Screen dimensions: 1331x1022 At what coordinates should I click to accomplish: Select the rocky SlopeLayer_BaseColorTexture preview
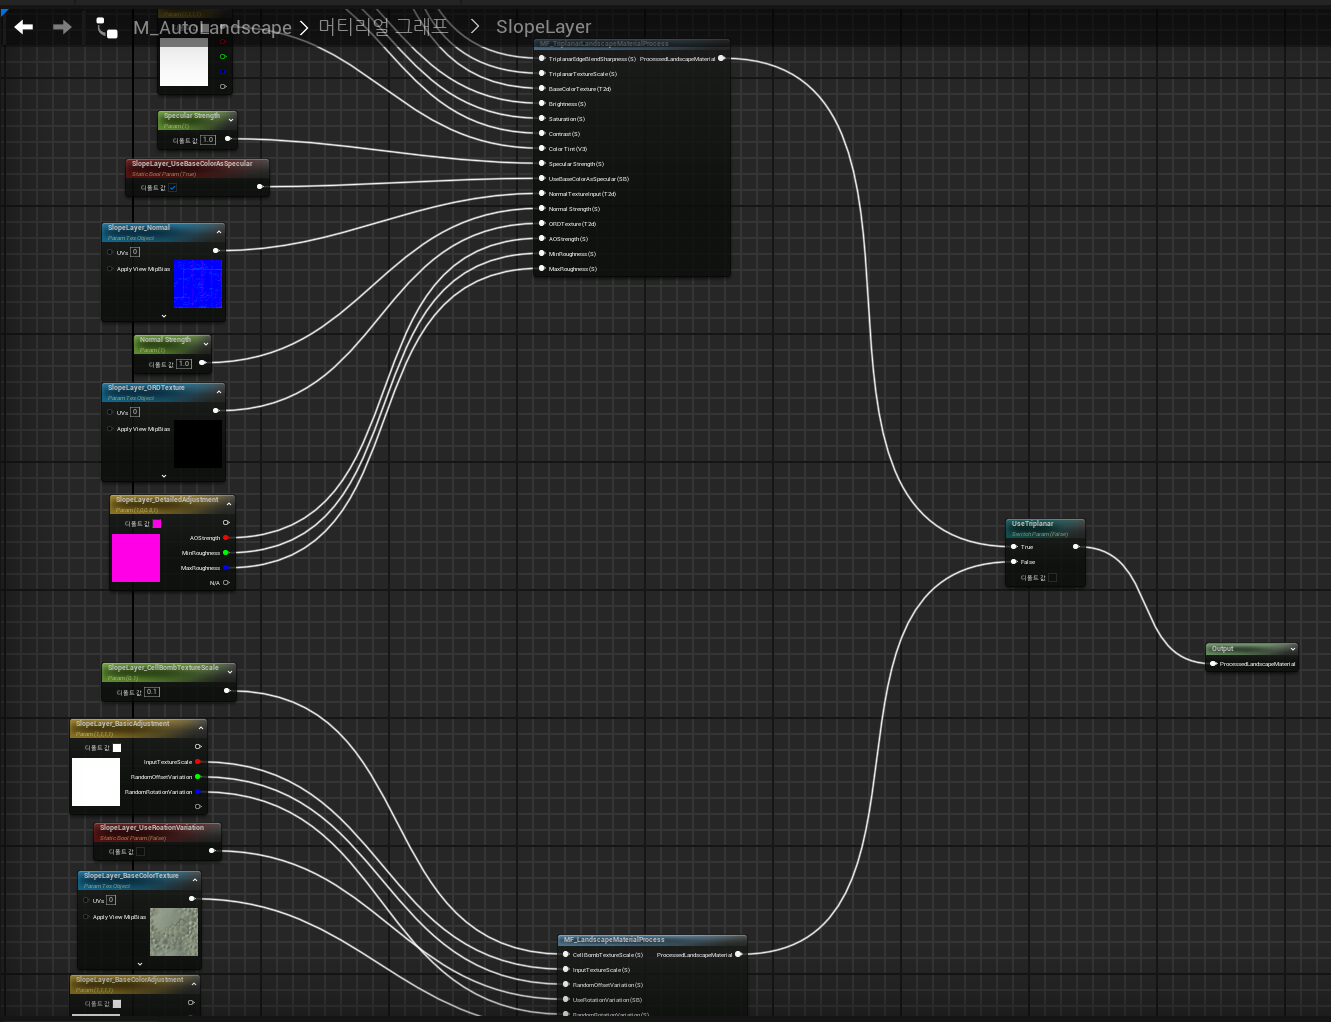(x=174, y=932)
